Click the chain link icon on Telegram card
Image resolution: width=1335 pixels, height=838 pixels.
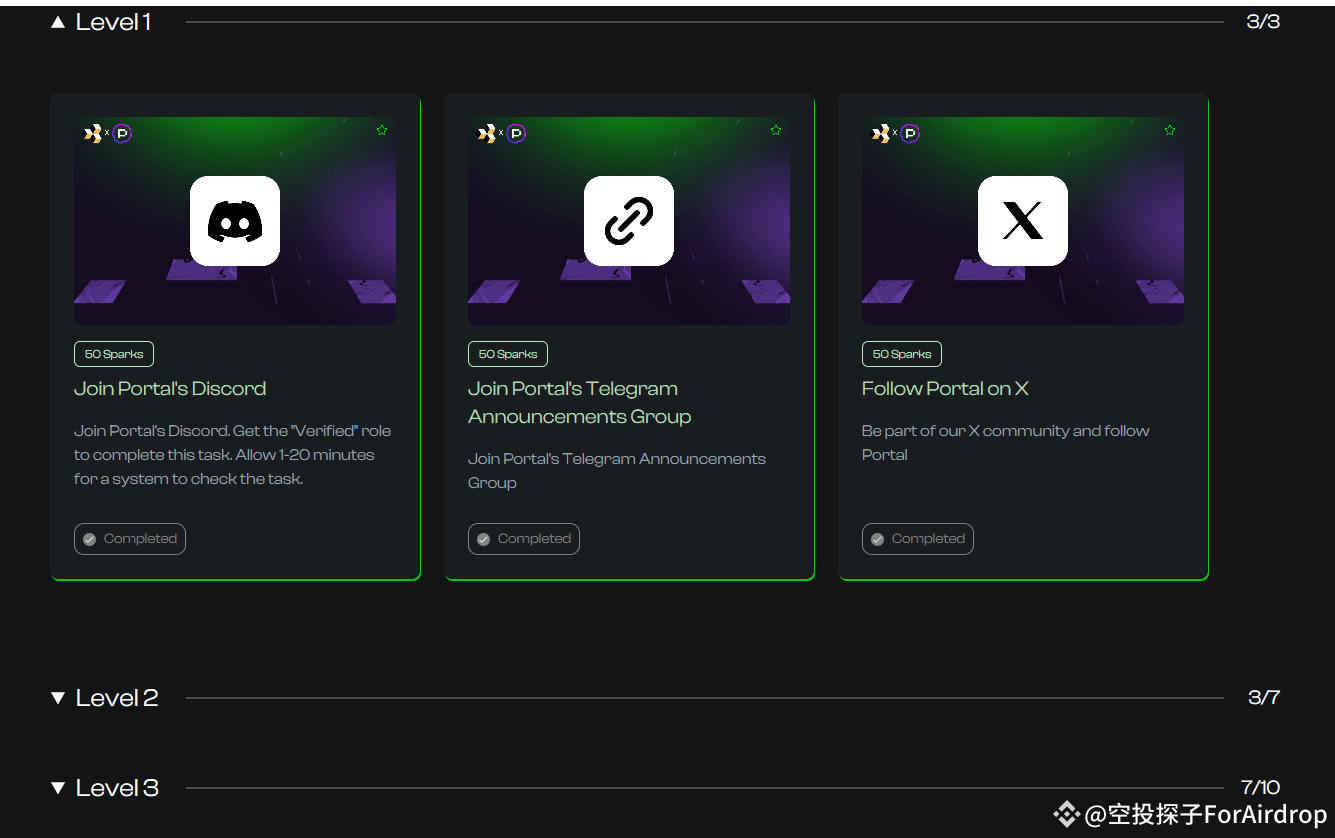[629, 221]
